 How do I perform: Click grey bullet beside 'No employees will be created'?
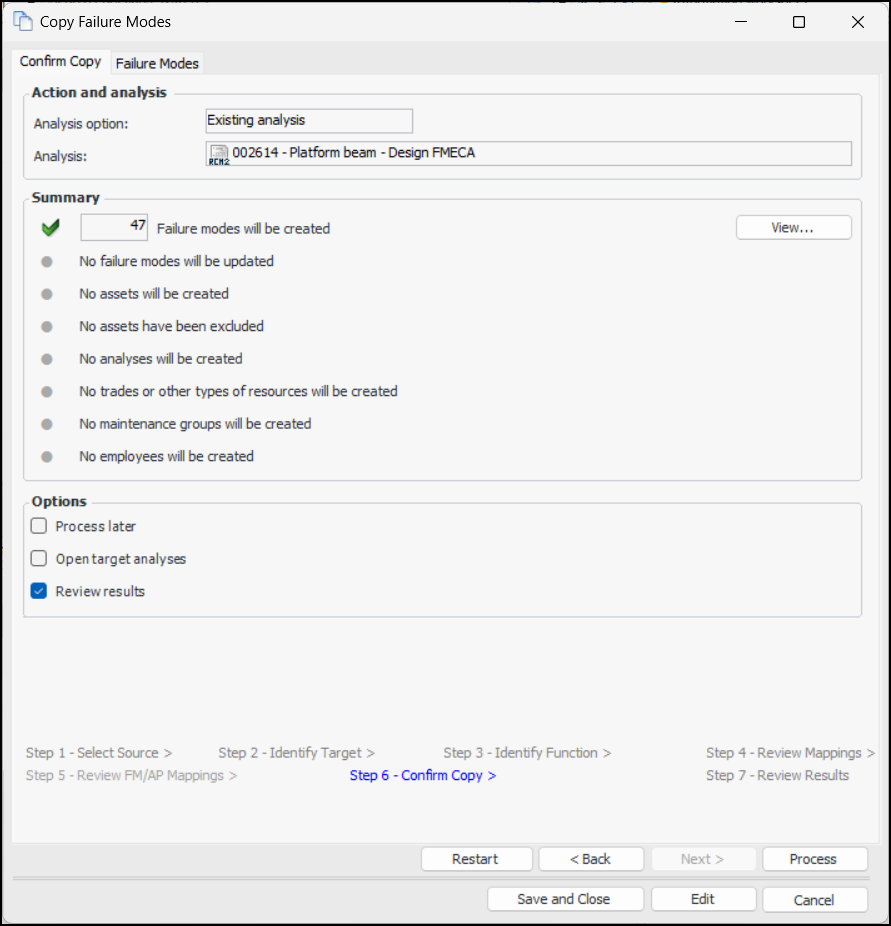coord(47,457)
